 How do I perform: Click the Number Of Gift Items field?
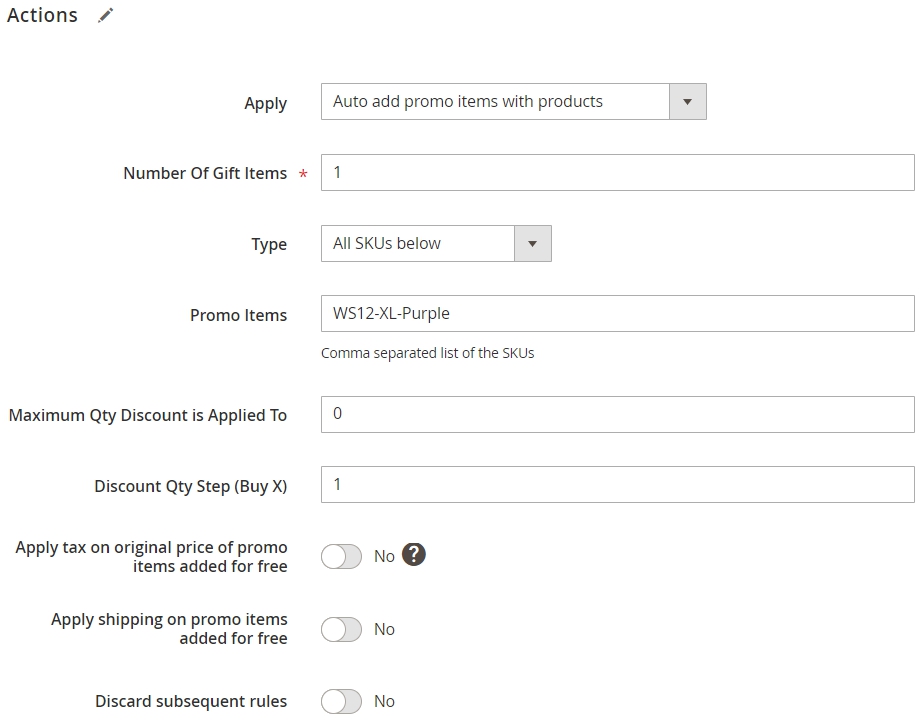(617, 173)
